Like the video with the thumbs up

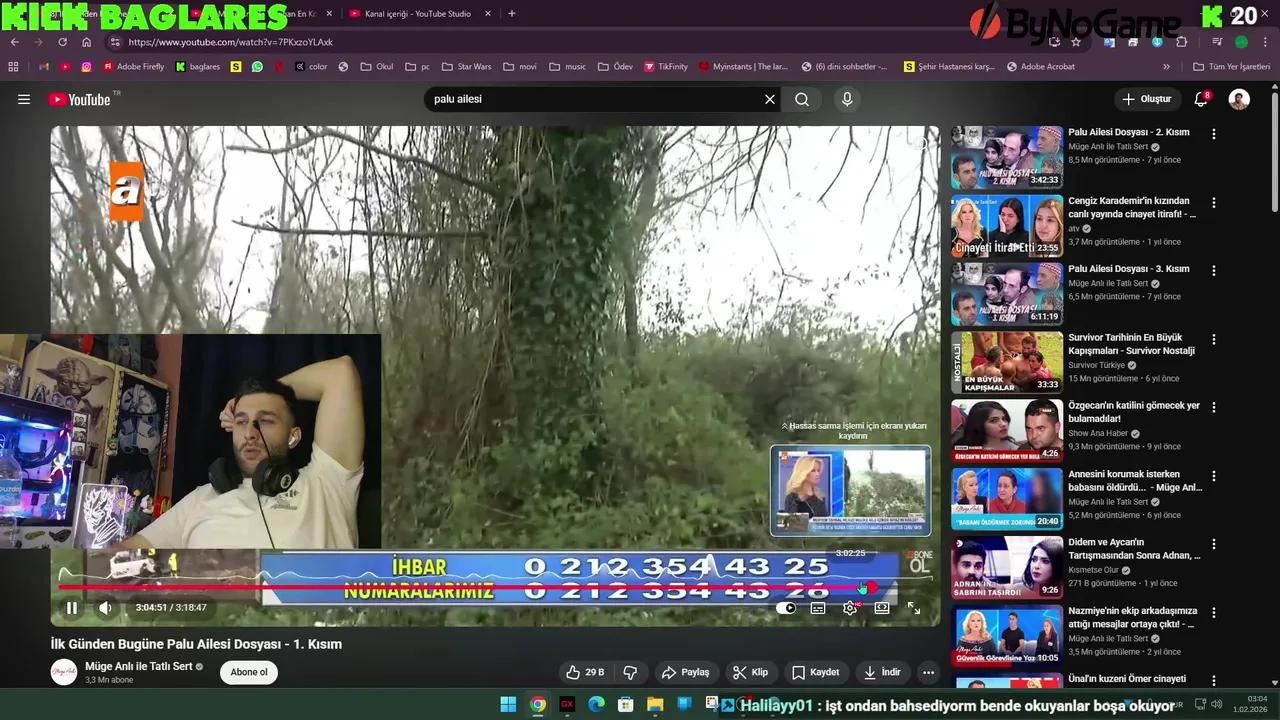pyautogui.click(x=572, y=672)
